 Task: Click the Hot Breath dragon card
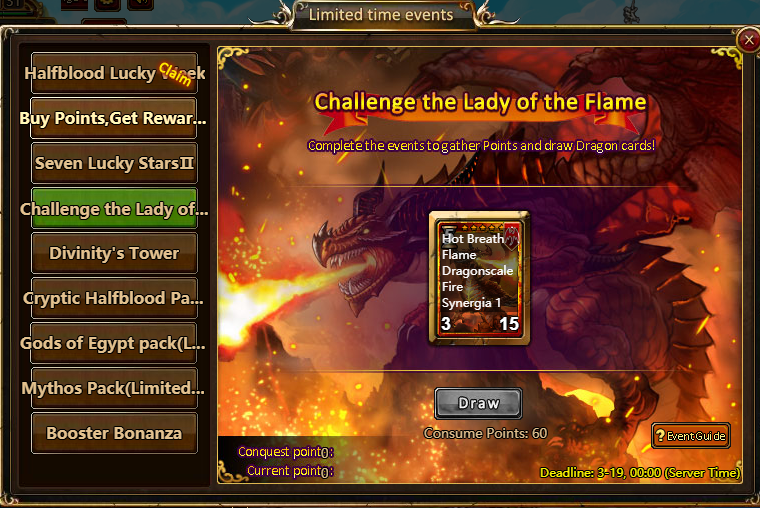pyautogui.click(x=479, y=278)
